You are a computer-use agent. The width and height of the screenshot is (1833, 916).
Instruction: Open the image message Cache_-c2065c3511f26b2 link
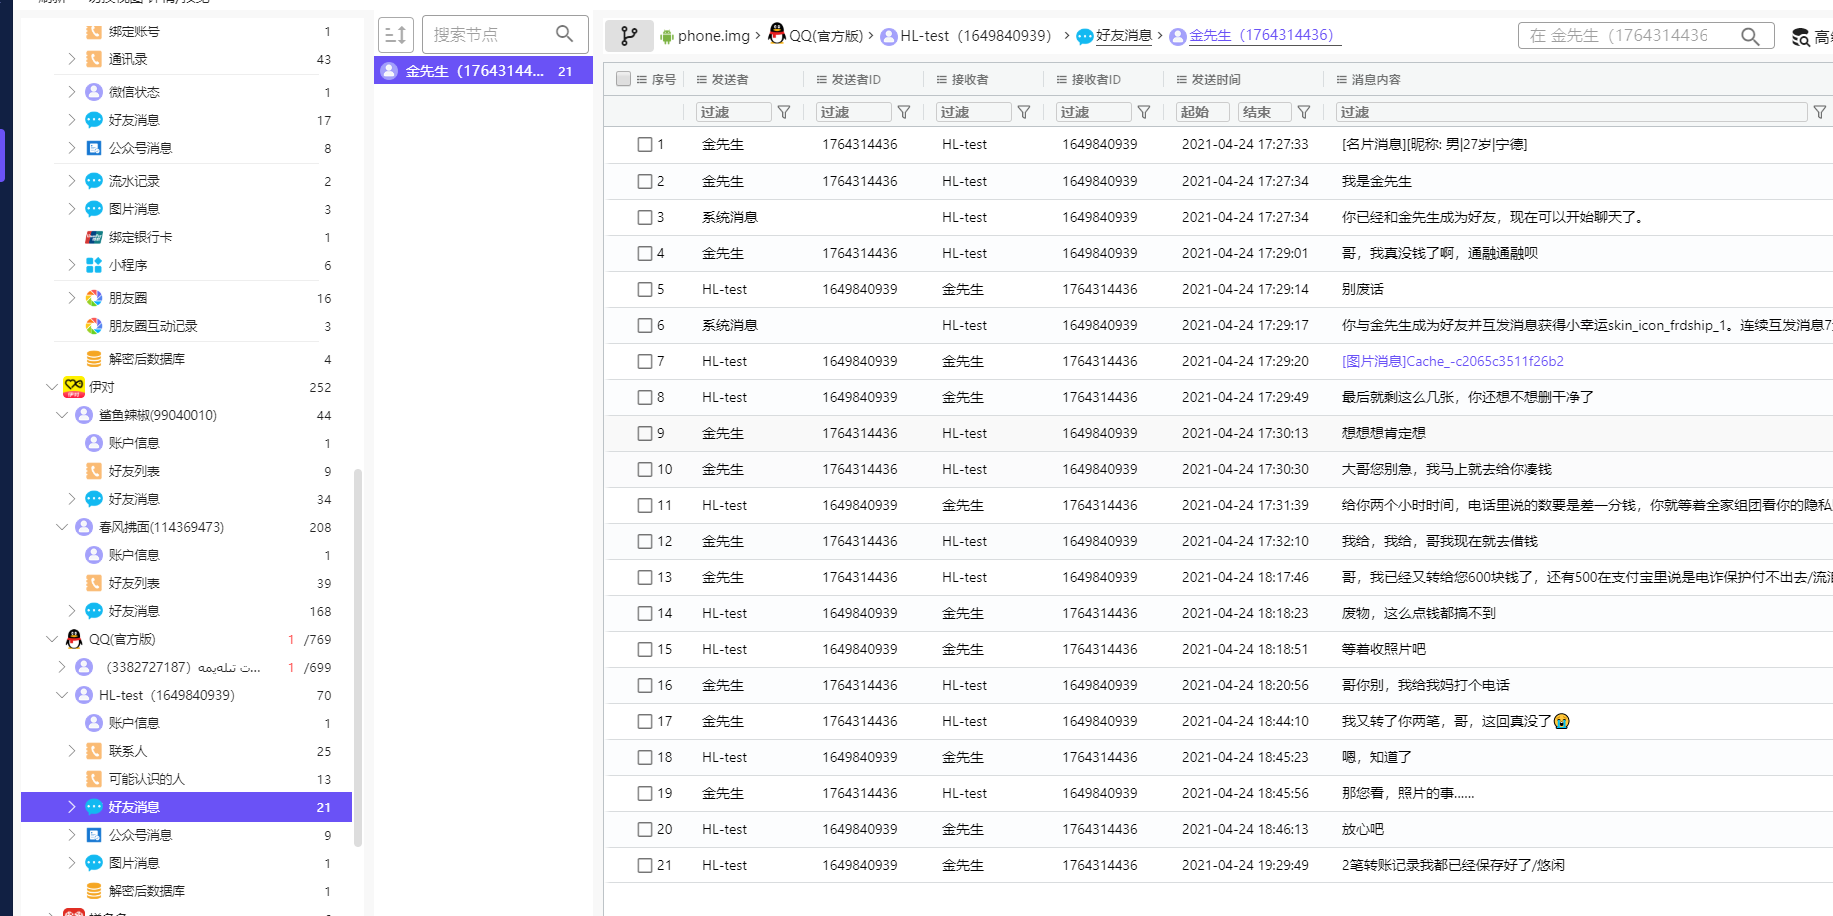[x=1452, y=361]
